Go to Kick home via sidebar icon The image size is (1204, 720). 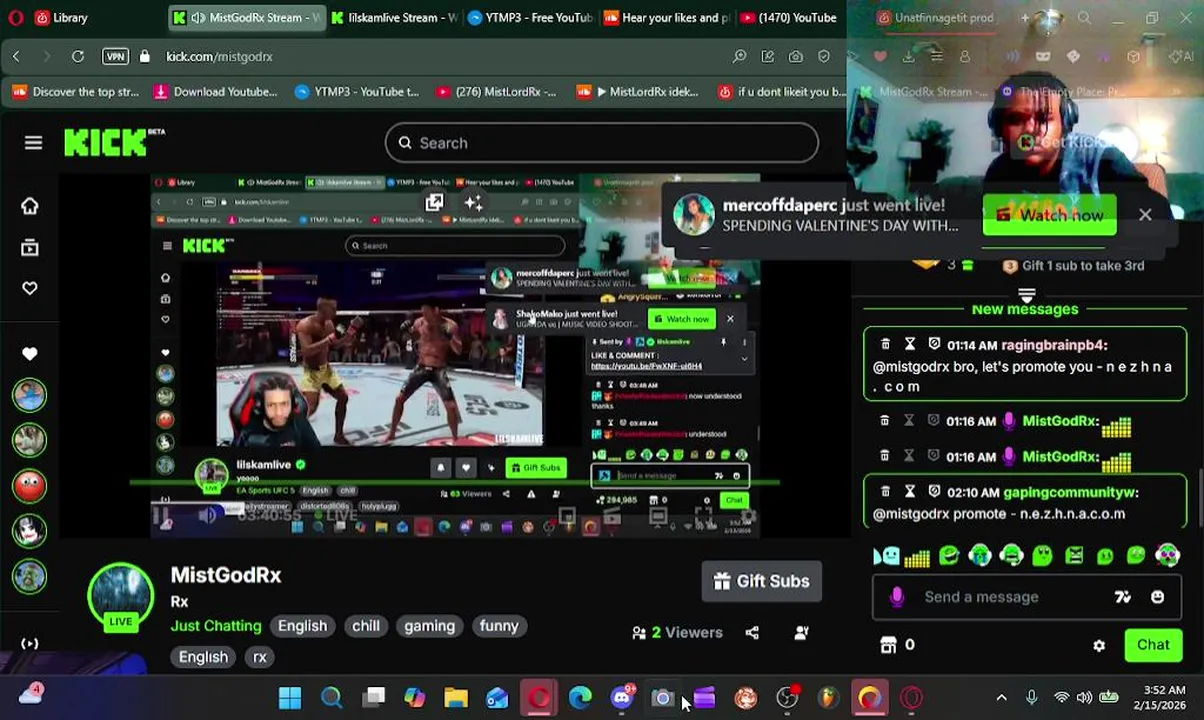coord(29,206)
